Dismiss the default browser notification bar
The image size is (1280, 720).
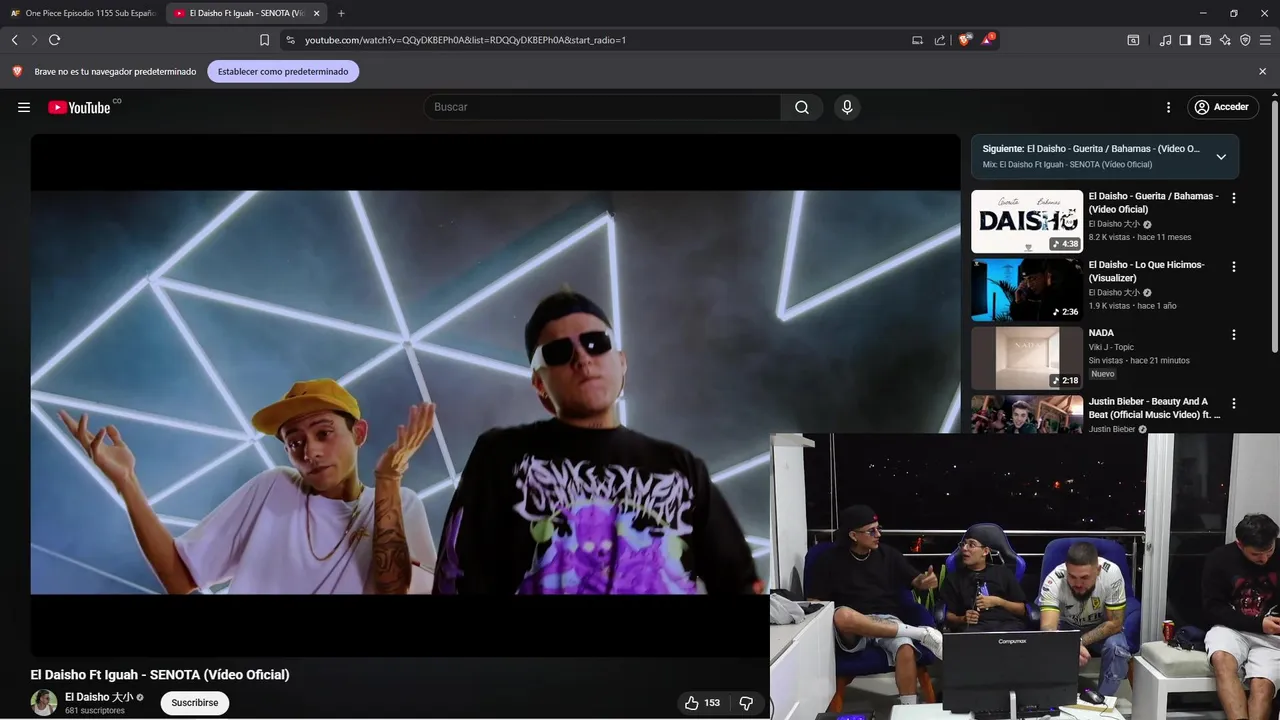tap(1262, 72)
